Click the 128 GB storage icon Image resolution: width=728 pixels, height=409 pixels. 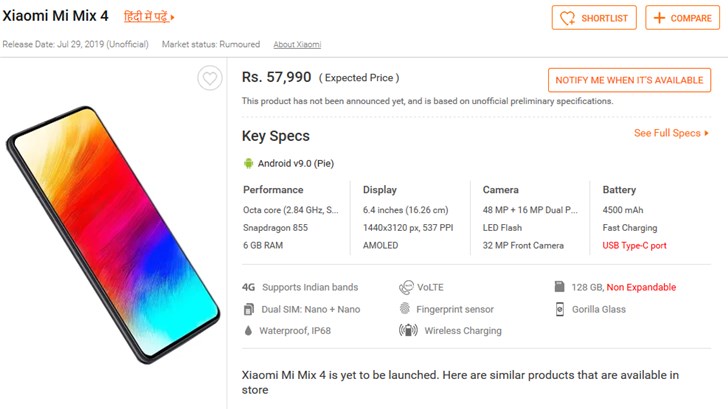coord(562,287)
